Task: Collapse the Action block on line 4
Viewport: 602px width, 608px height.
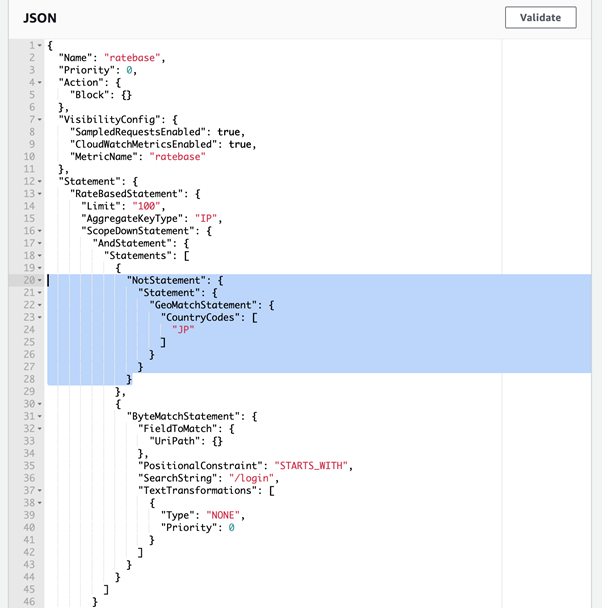Action: [39, 82]
